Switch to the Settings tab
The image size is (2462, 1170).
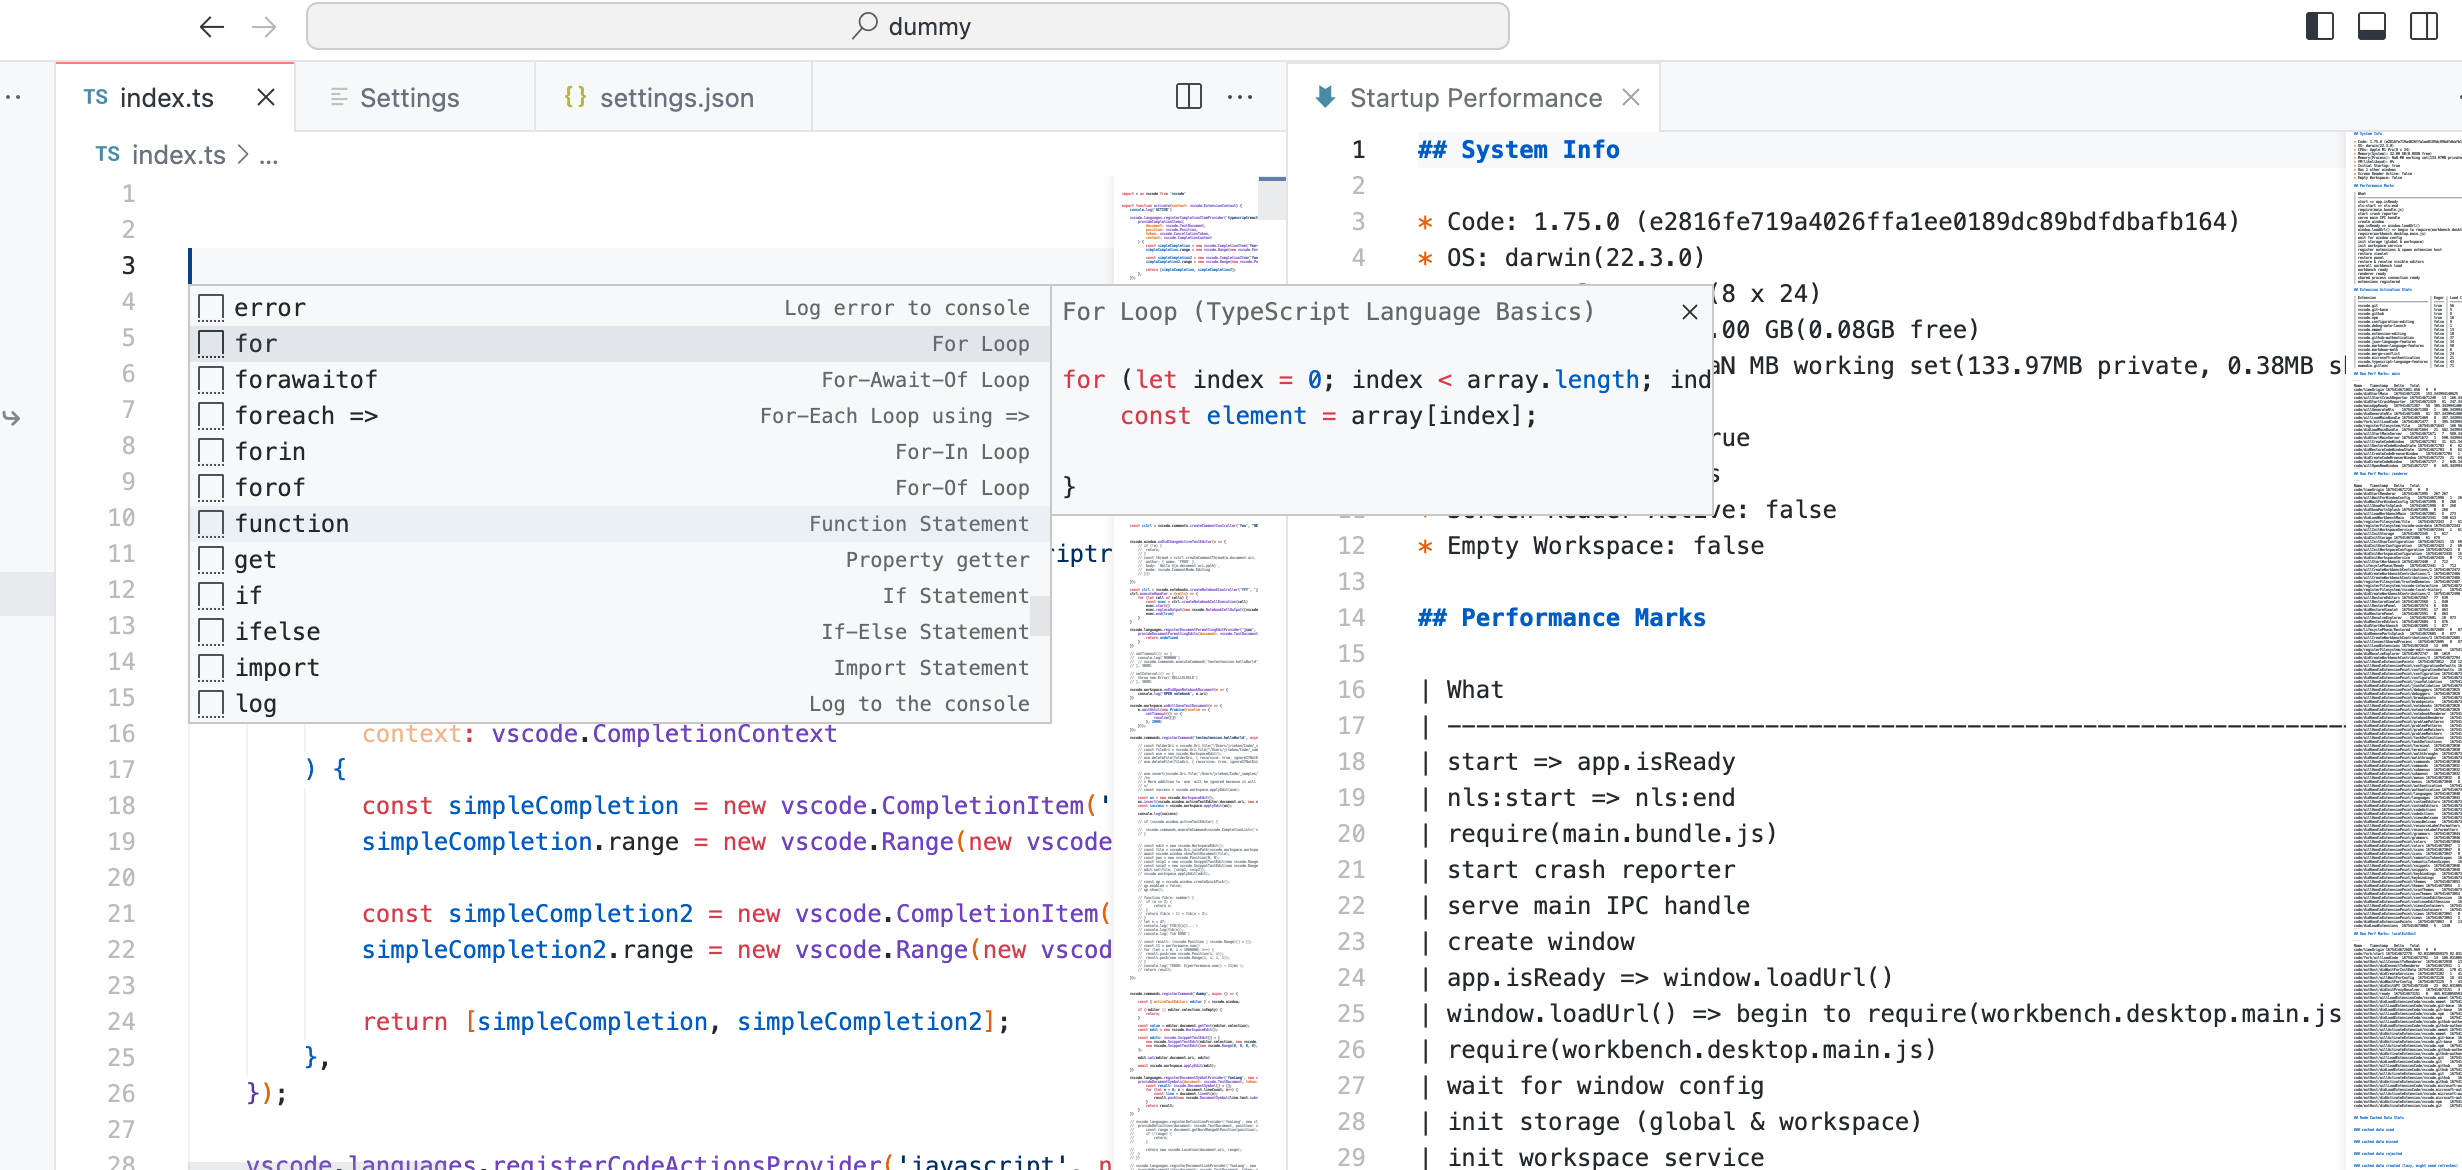pyautogui.click(x=410, y=97)
